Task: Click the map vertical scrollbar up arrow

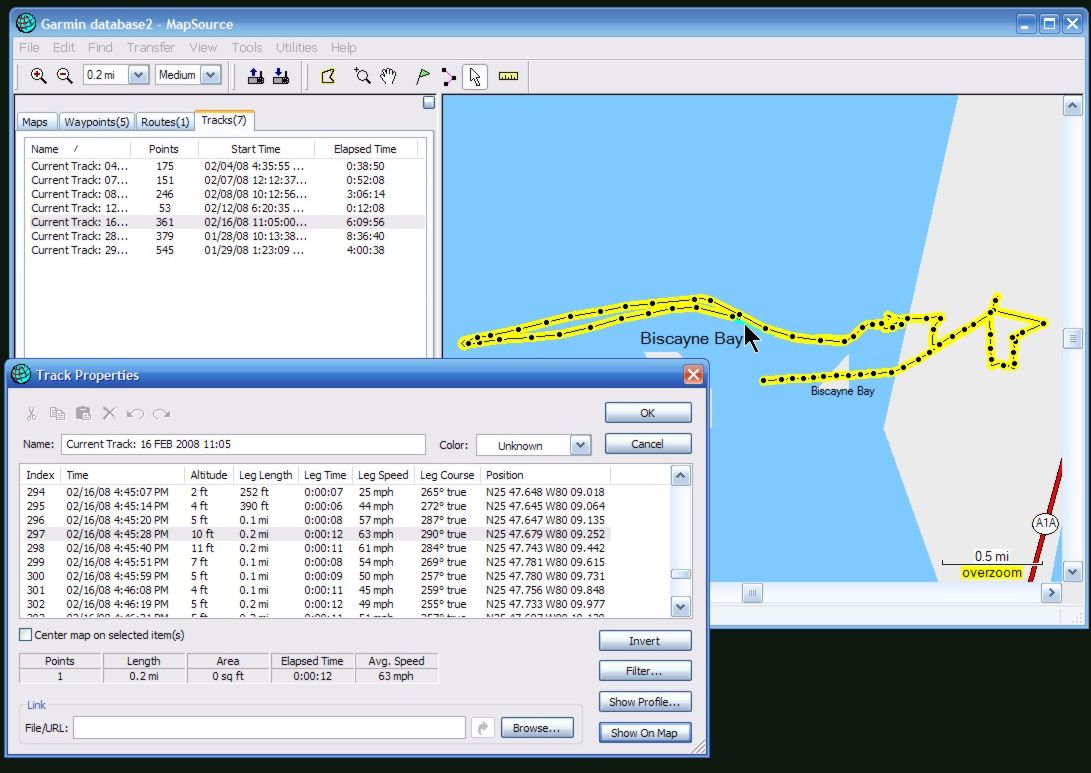Action: click(x=1072, y=106)
